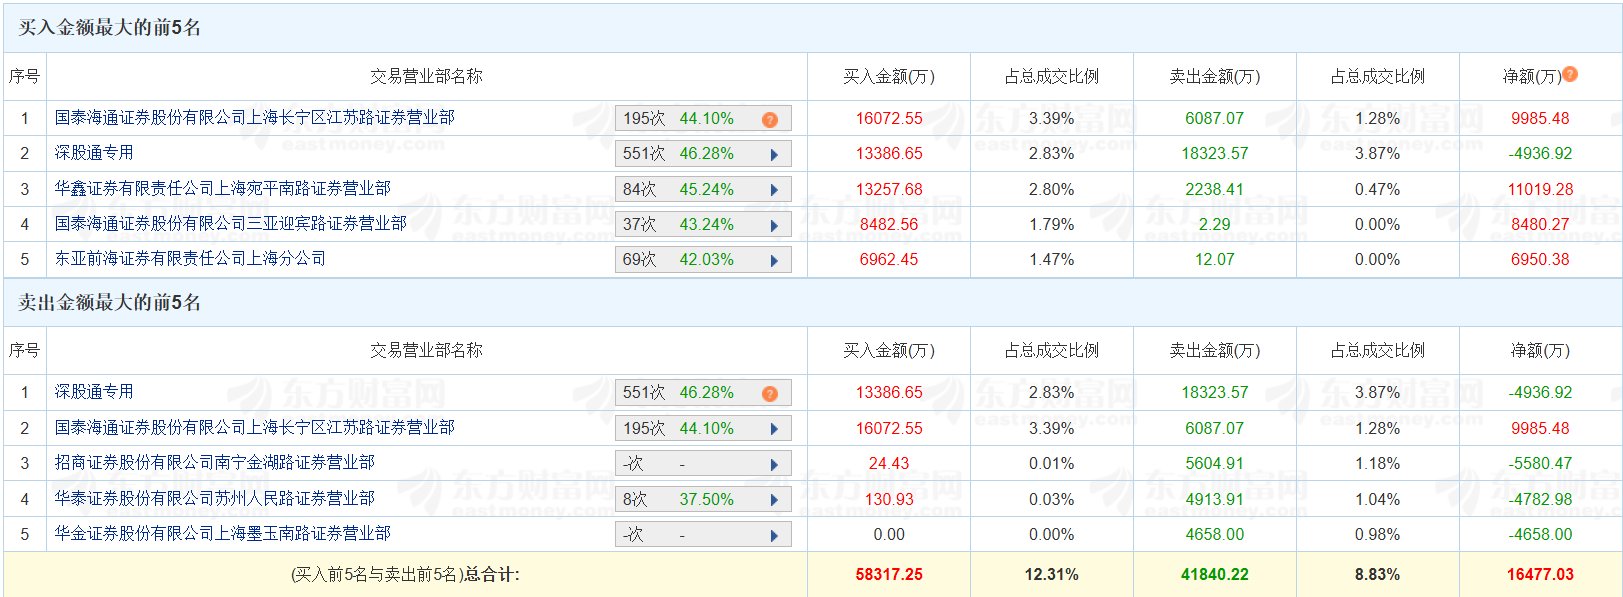
Task: Open 深股通专用 link in bottom table
Action: coord(94,392)
